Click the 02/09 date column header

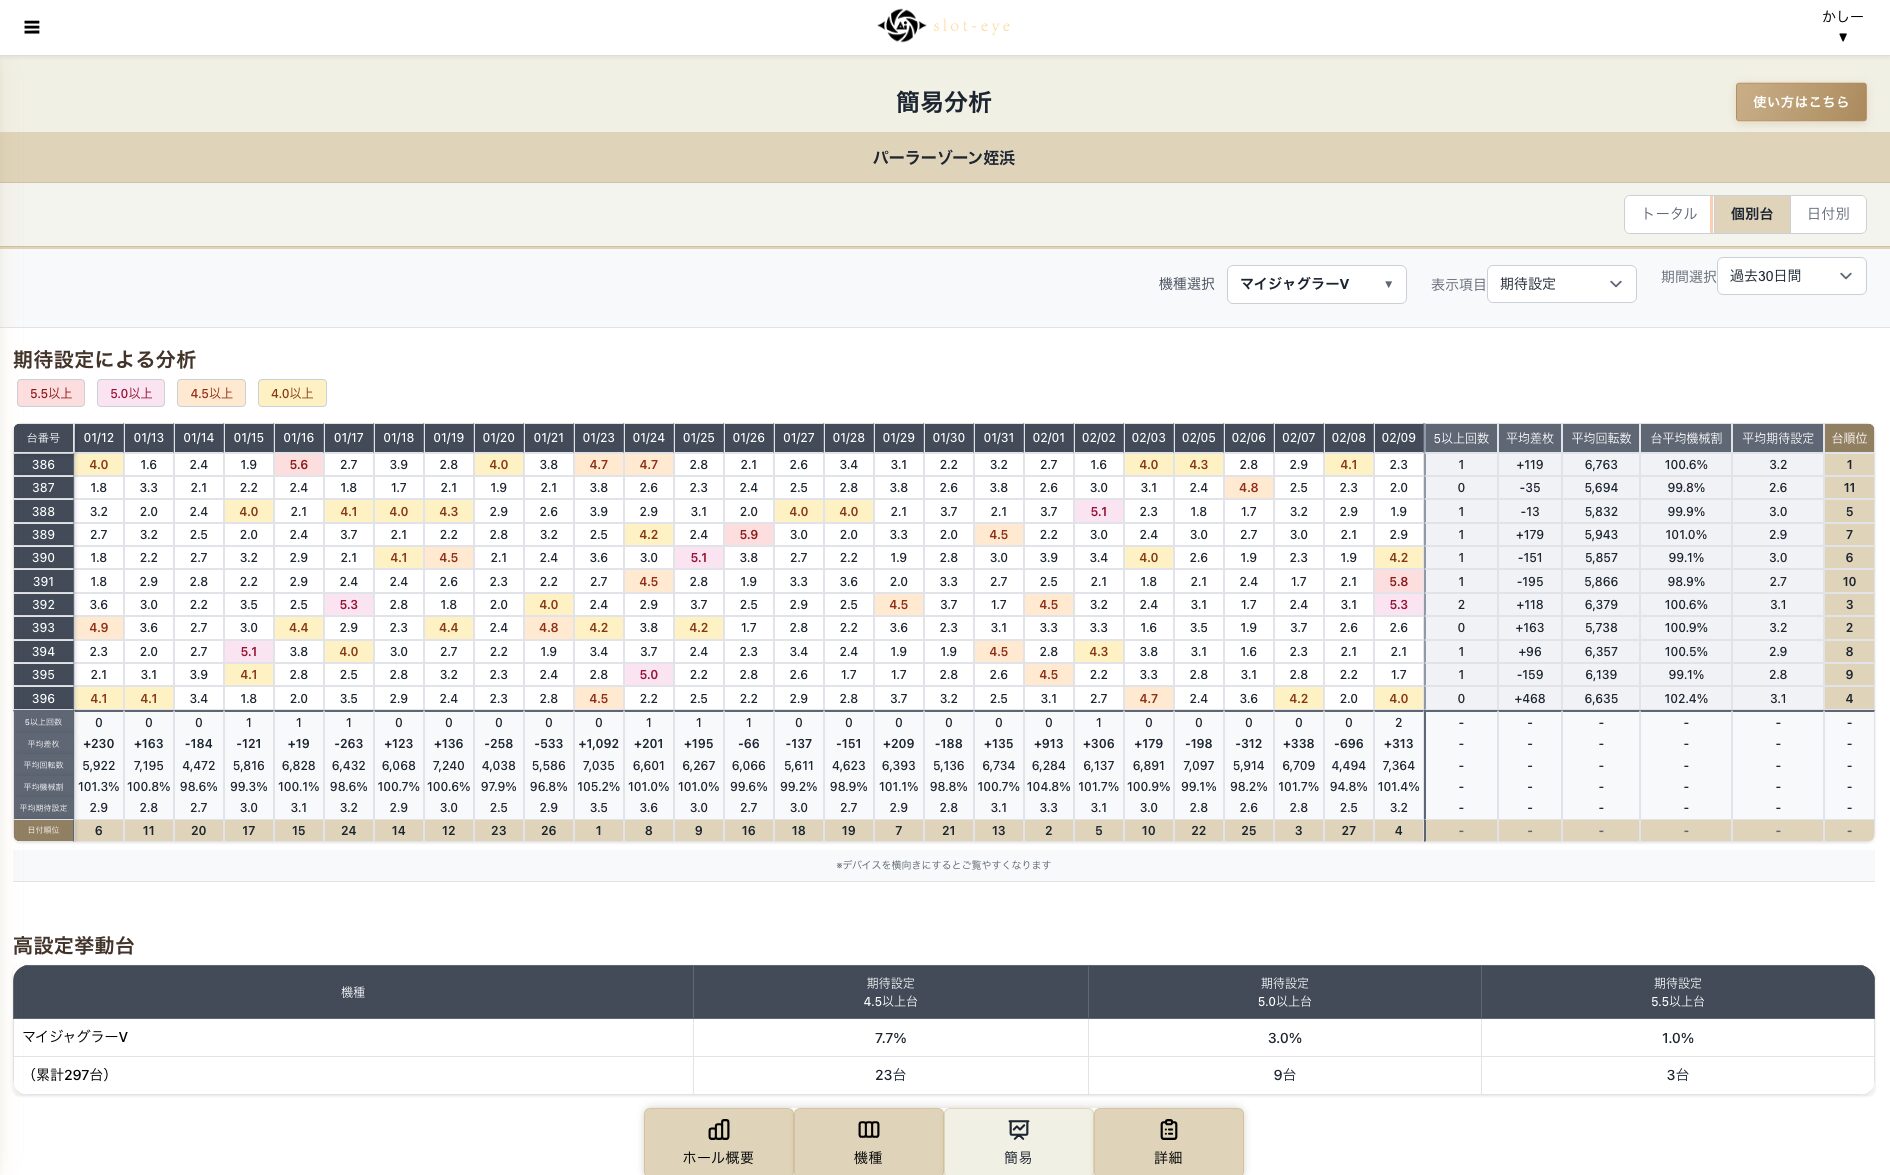click(x=1398, y=438)
